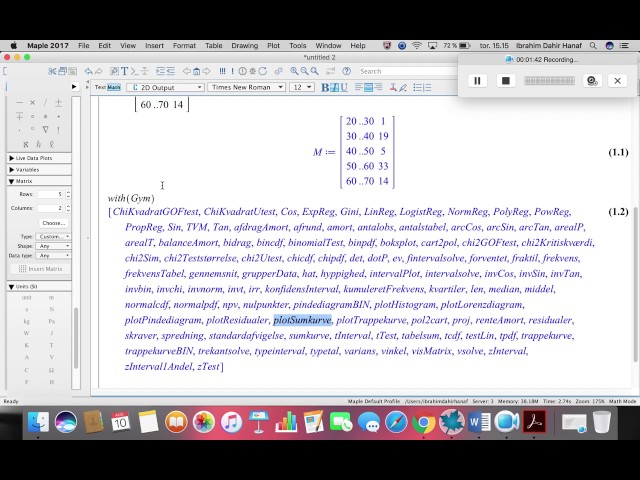Open the matrix Type Custom dropdown
This screenshot has width=640, height=480.
[53, 237]
